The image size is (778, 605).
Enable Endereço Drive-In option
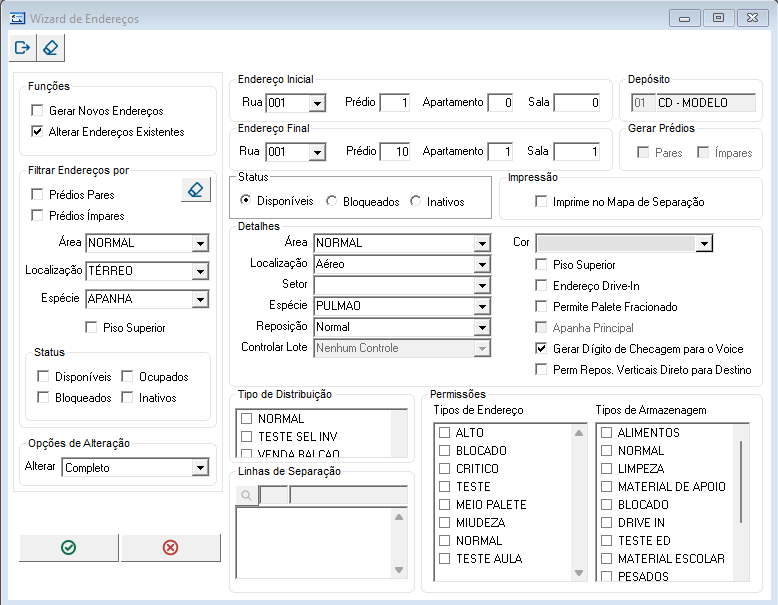click(541, 285)
